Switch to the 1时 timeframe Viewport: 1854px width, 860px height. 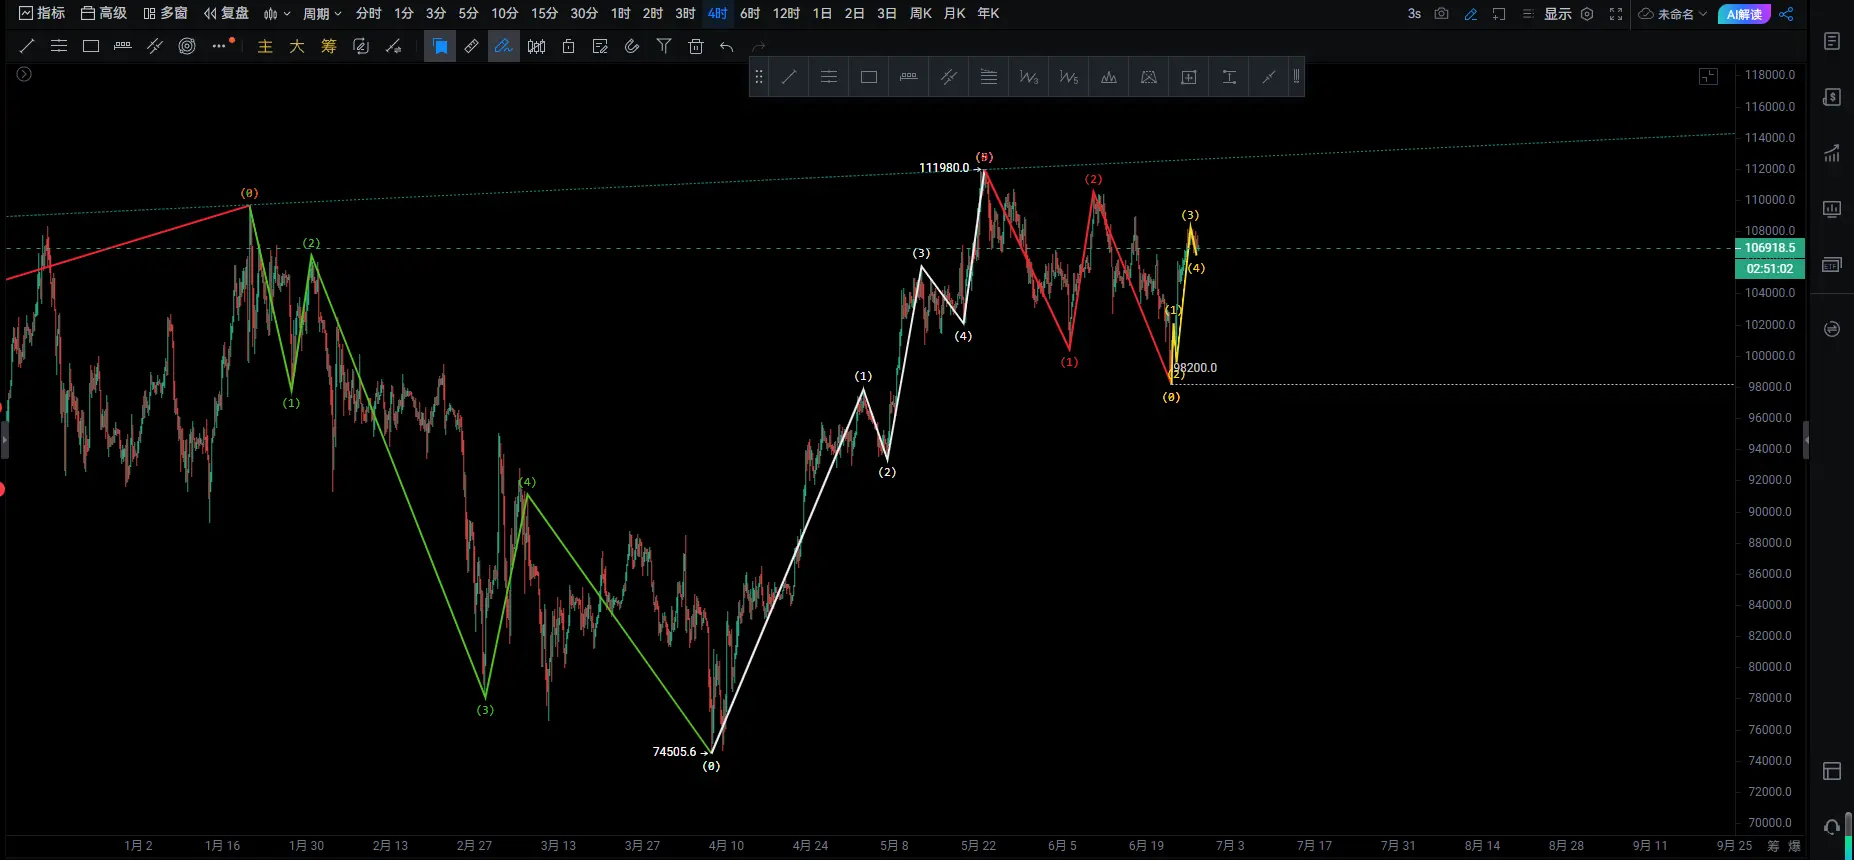coord(620,14)
